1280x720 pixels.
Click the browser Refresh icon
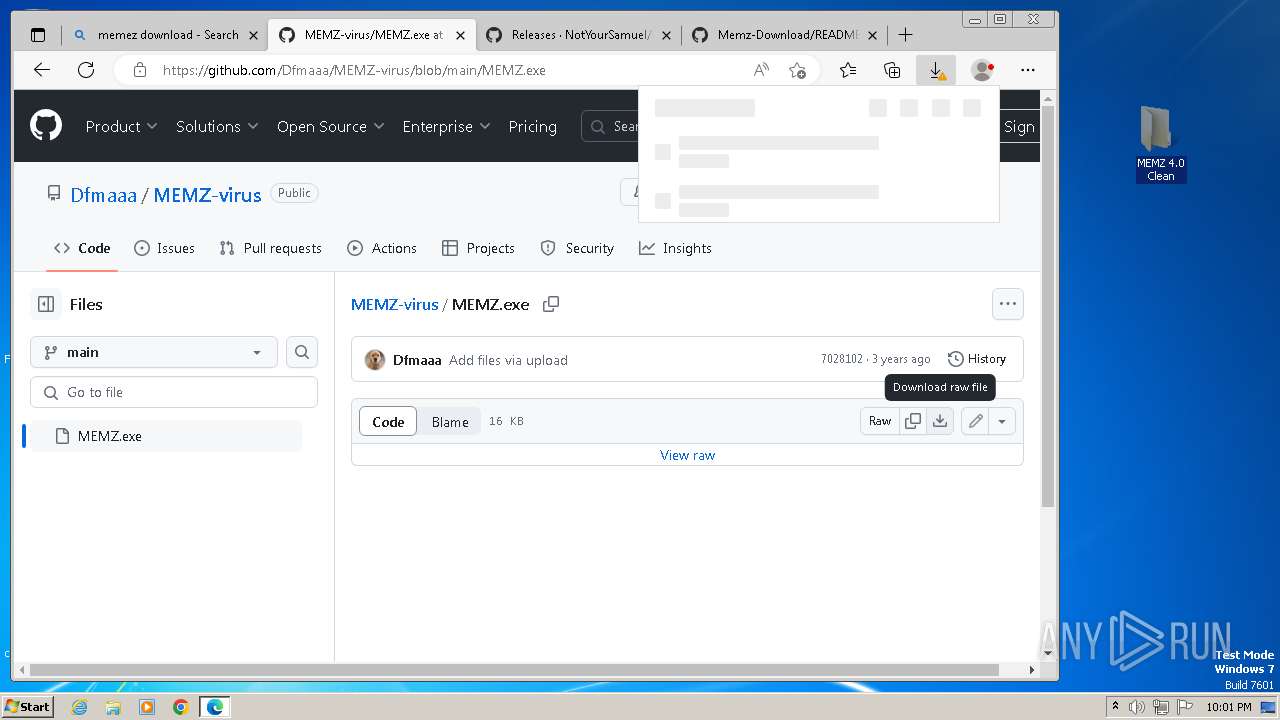point(86,70)
